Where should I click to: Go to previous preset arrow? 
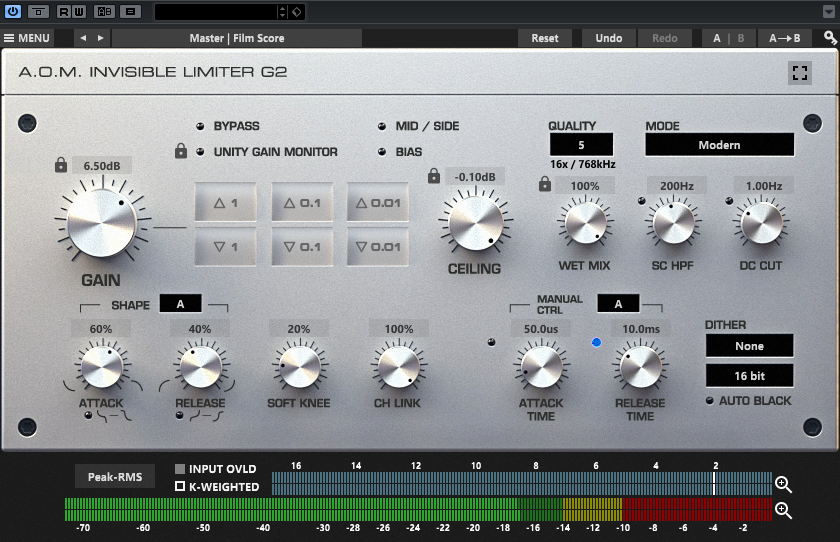[x=83, y=38]
